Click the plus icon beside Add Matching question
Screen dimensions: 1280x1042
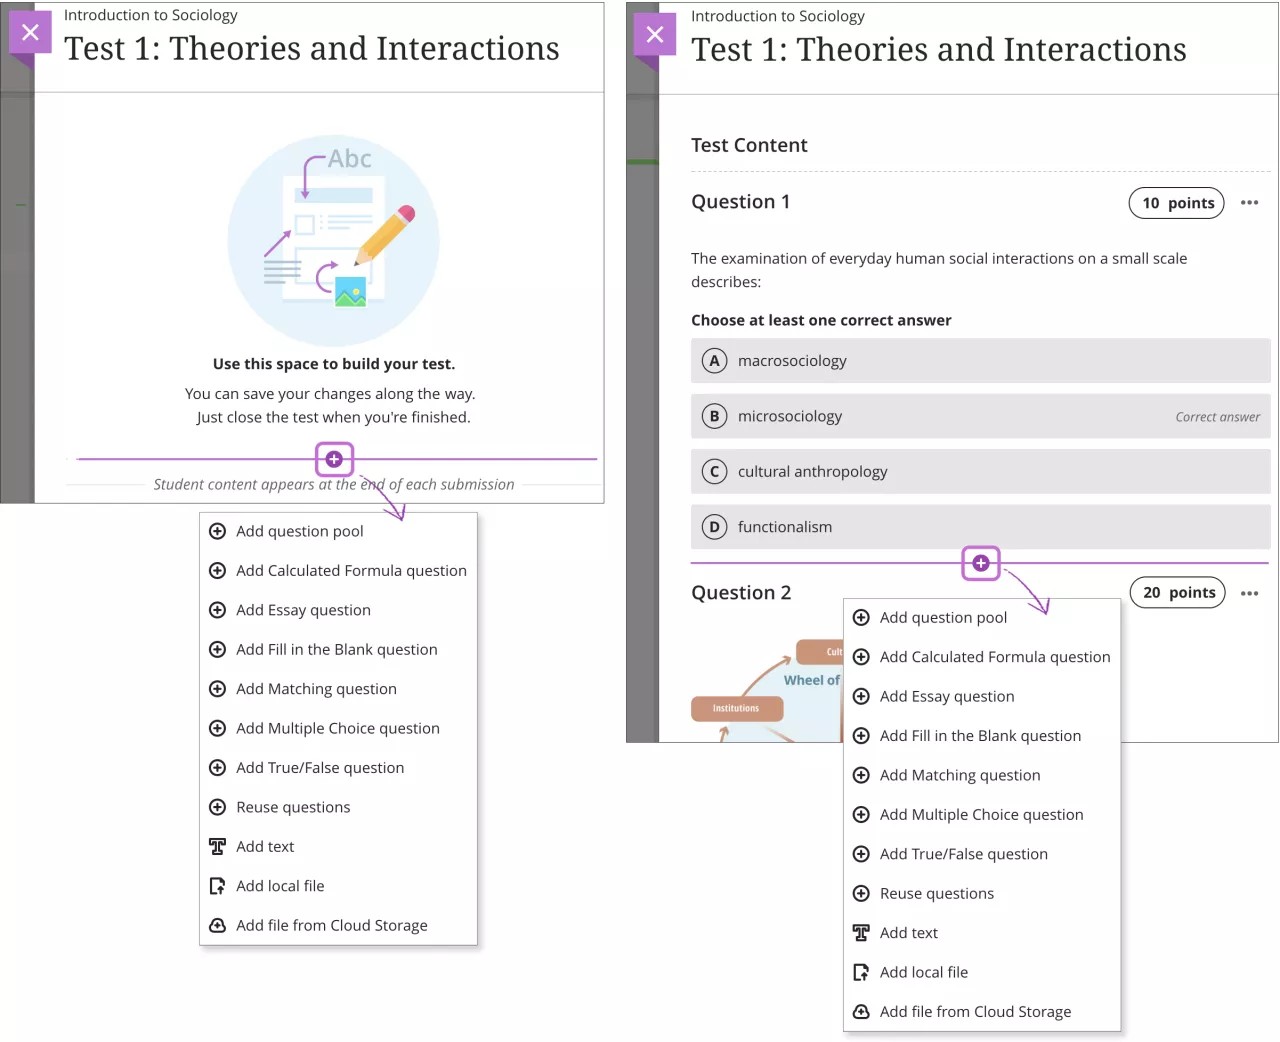218,689
